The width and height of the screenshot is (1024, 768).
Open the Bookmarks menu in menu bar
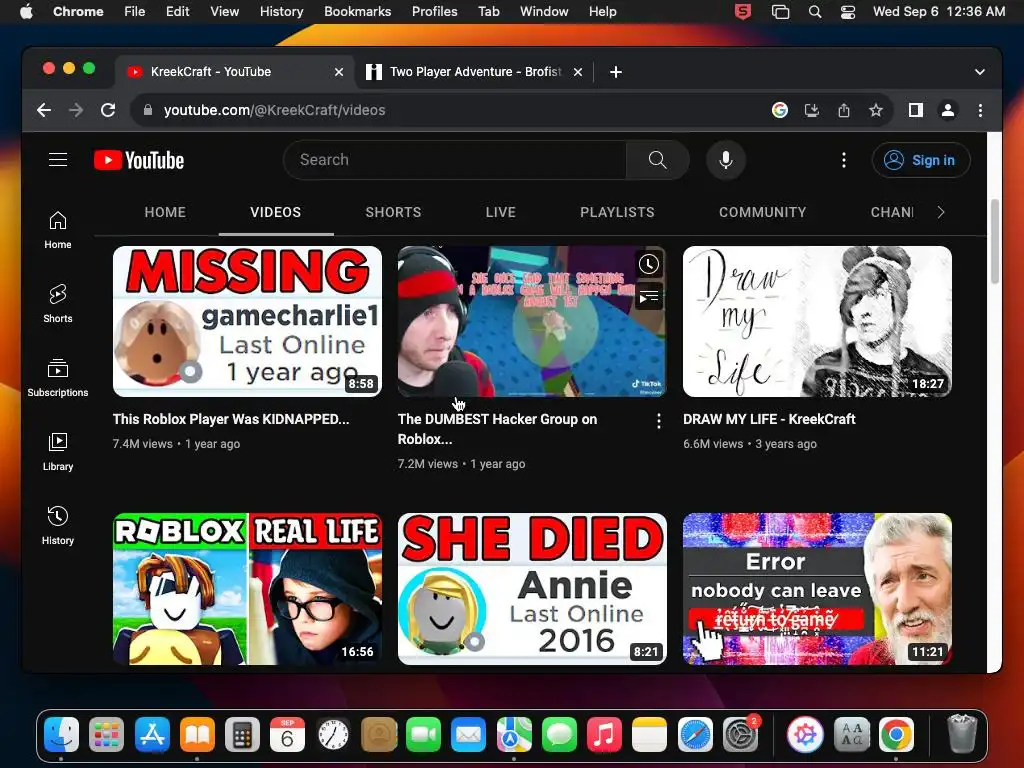point(357,11)
